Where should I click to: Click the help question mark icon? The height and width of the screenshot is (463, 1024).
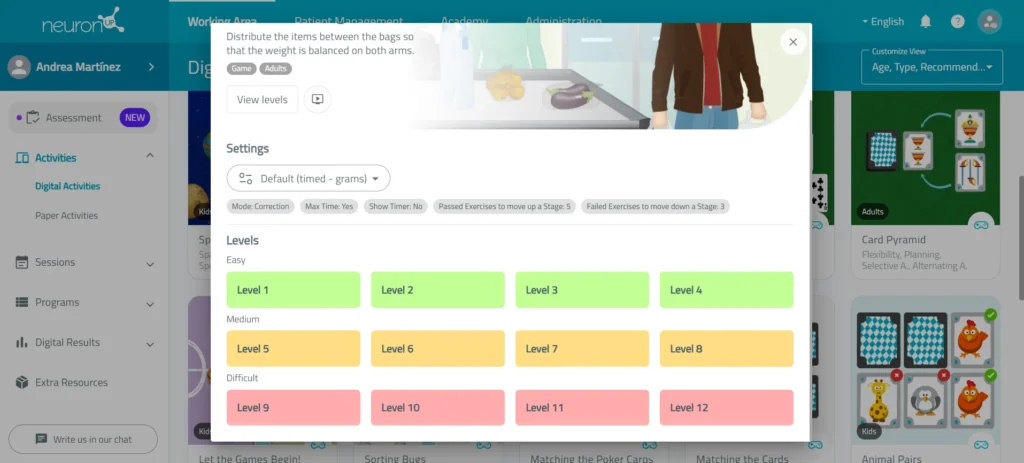click(x=957, y=22)
